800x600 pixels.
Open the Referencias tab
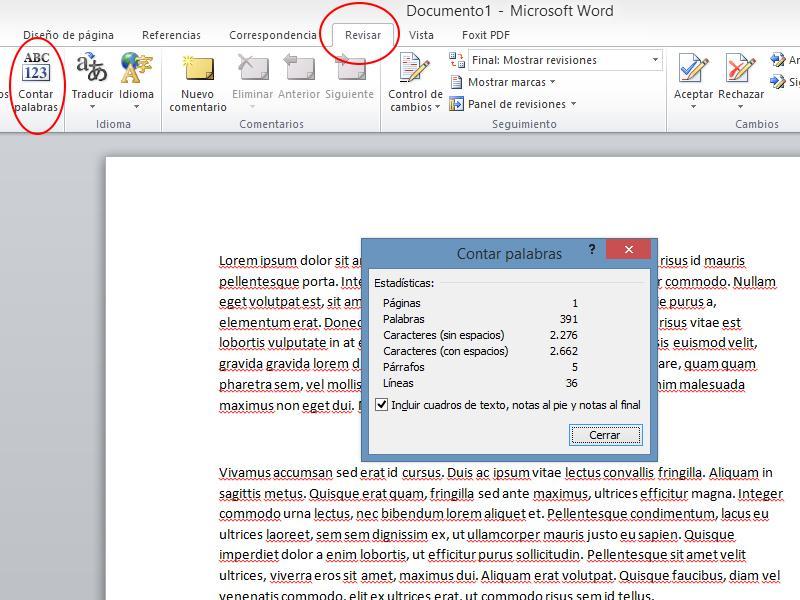click(x=171, y=35)
